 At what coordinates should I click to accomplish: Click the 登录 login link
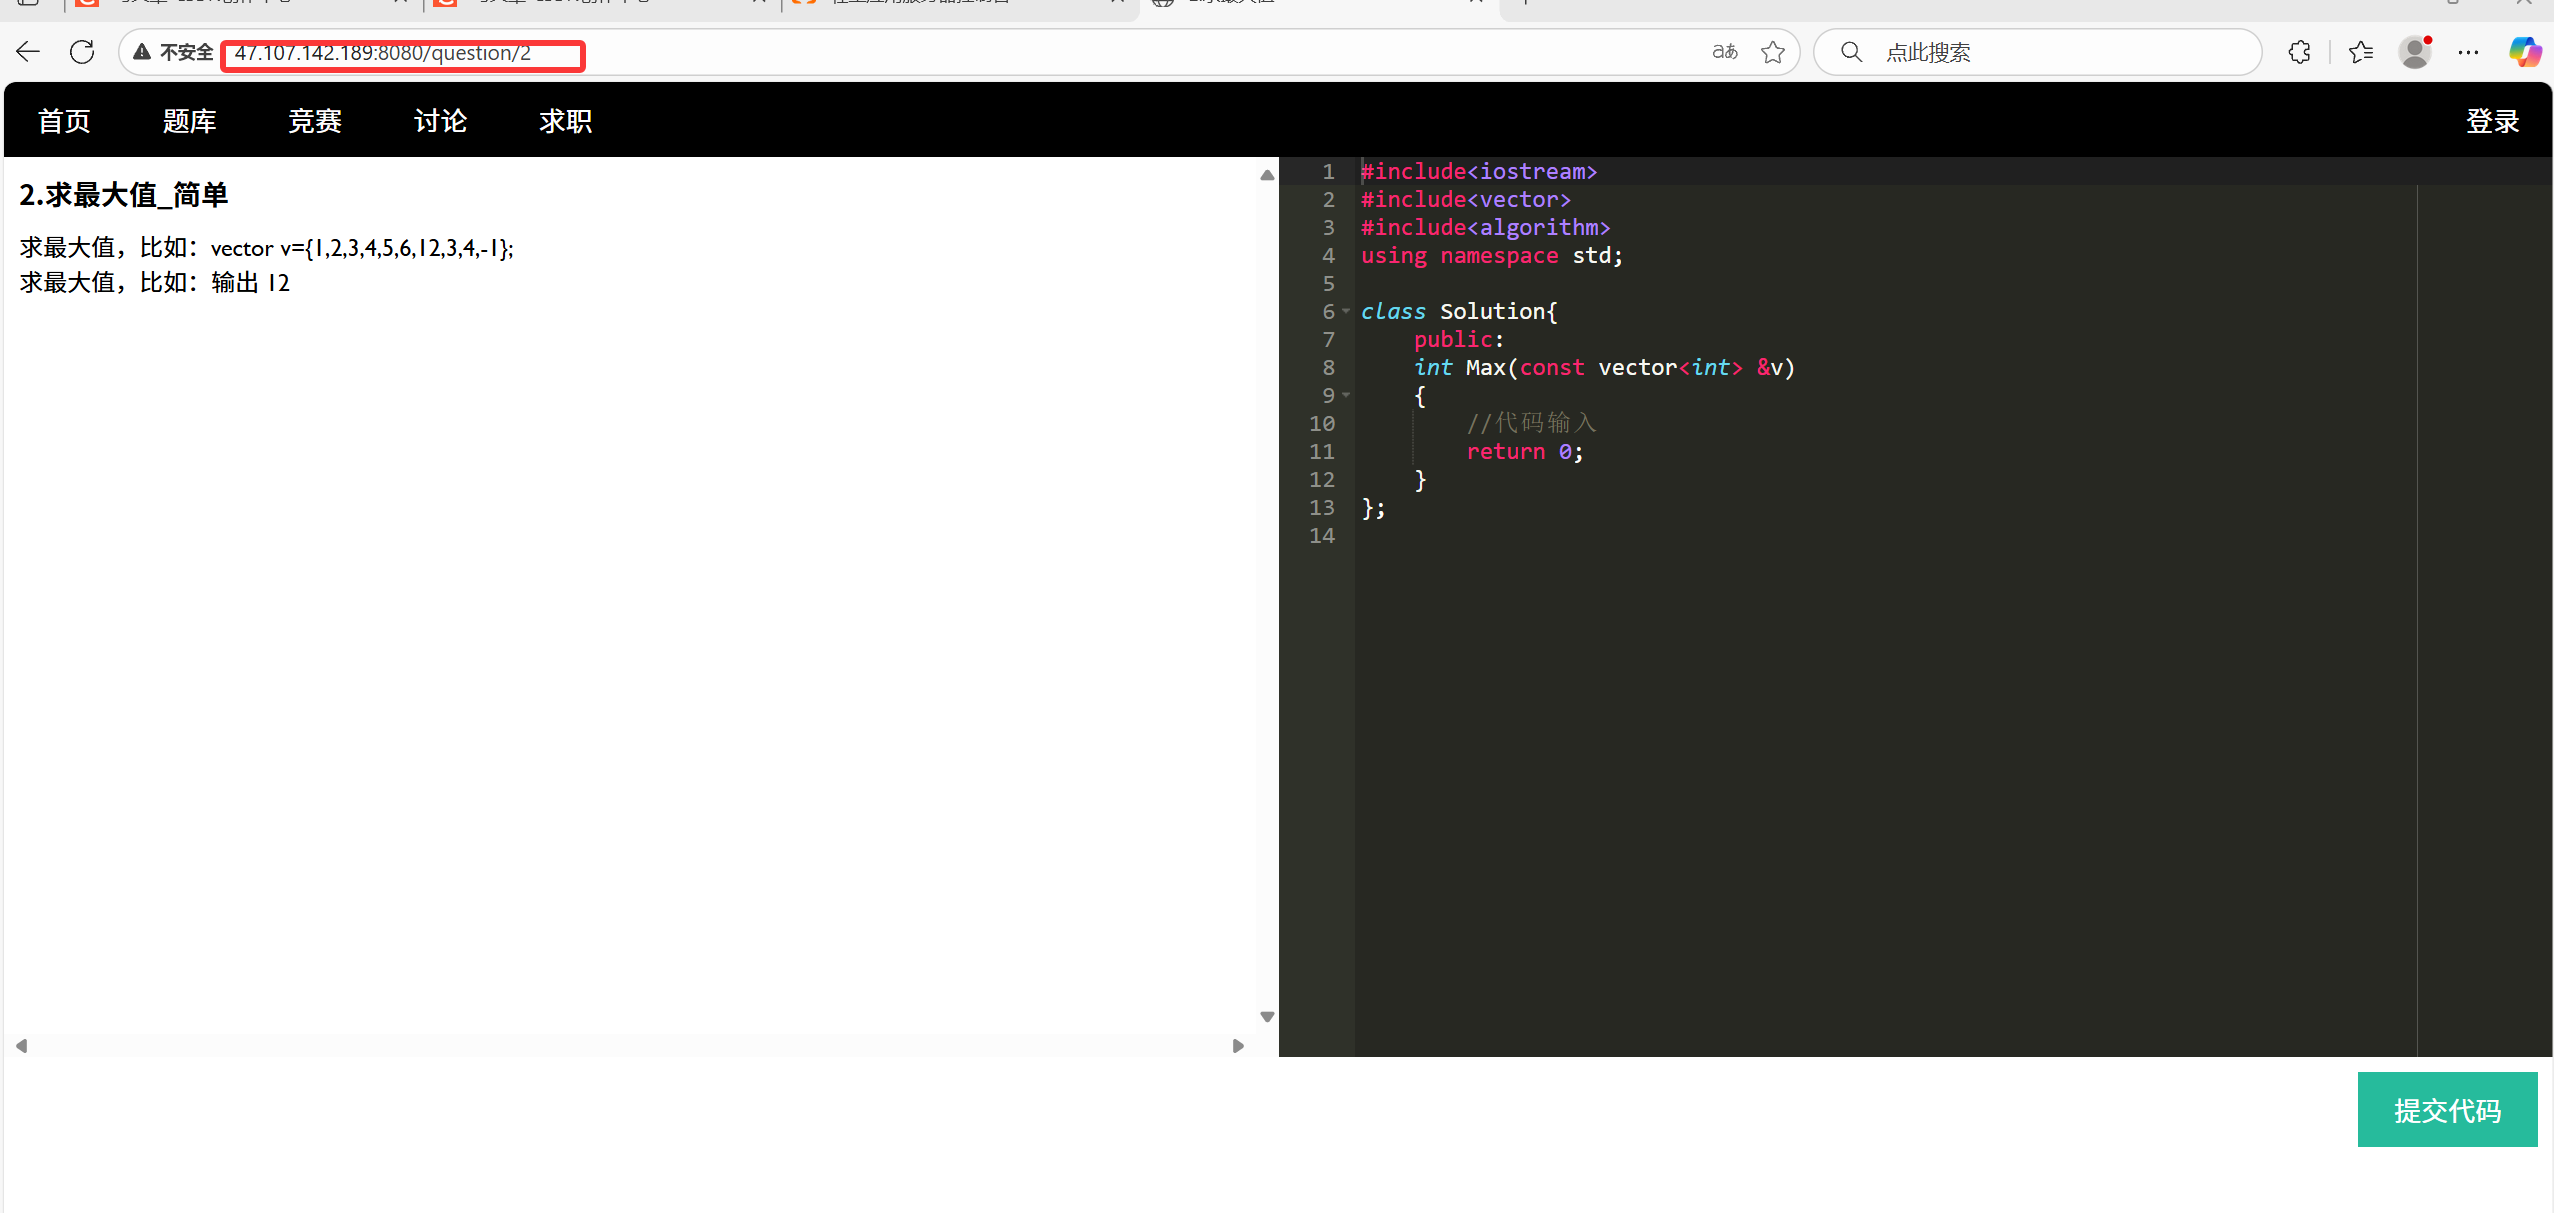[2491, 121]
